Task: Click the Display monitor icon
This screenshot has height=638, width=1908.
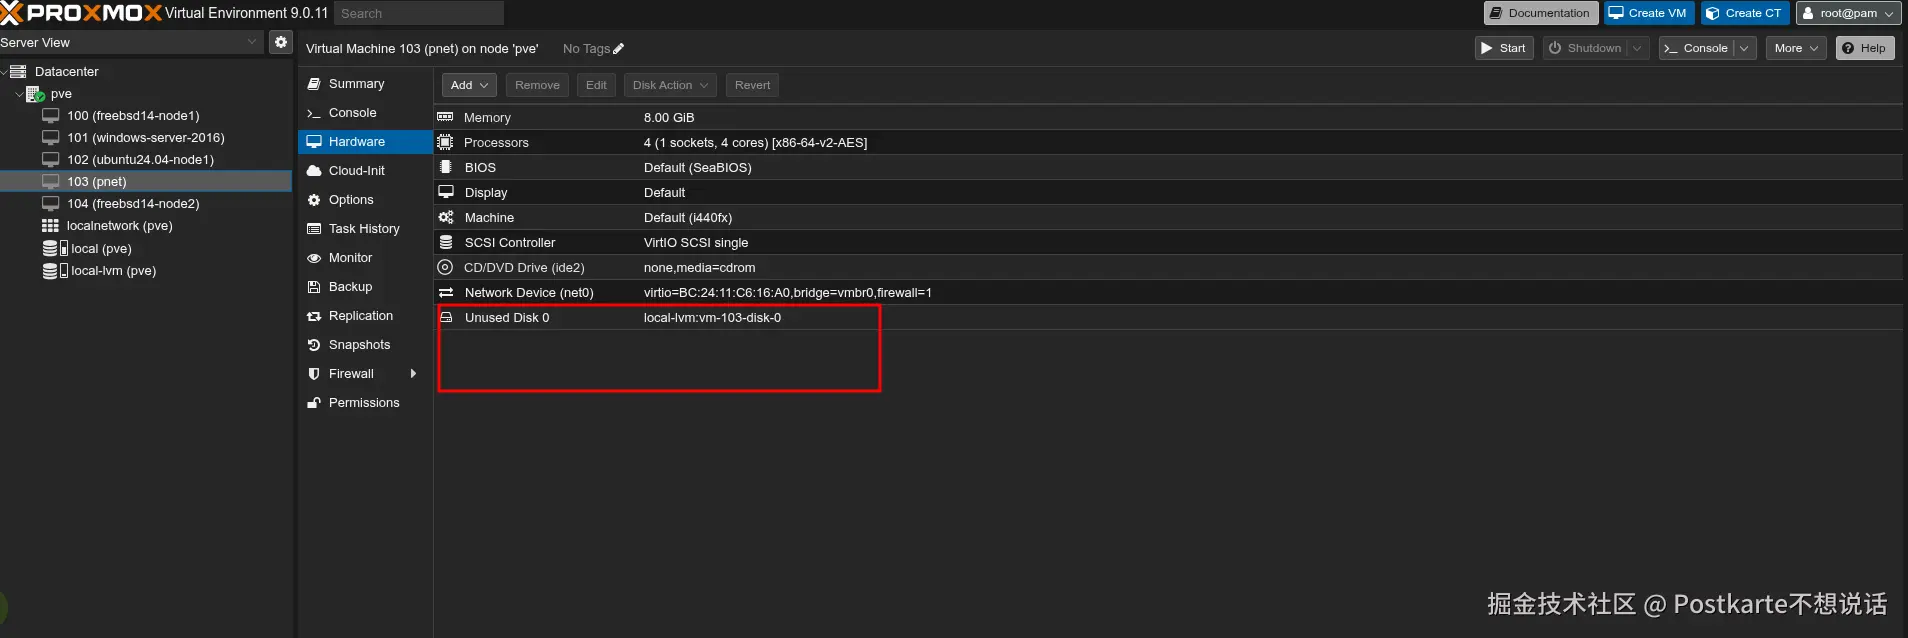Action: pos(446,192)
